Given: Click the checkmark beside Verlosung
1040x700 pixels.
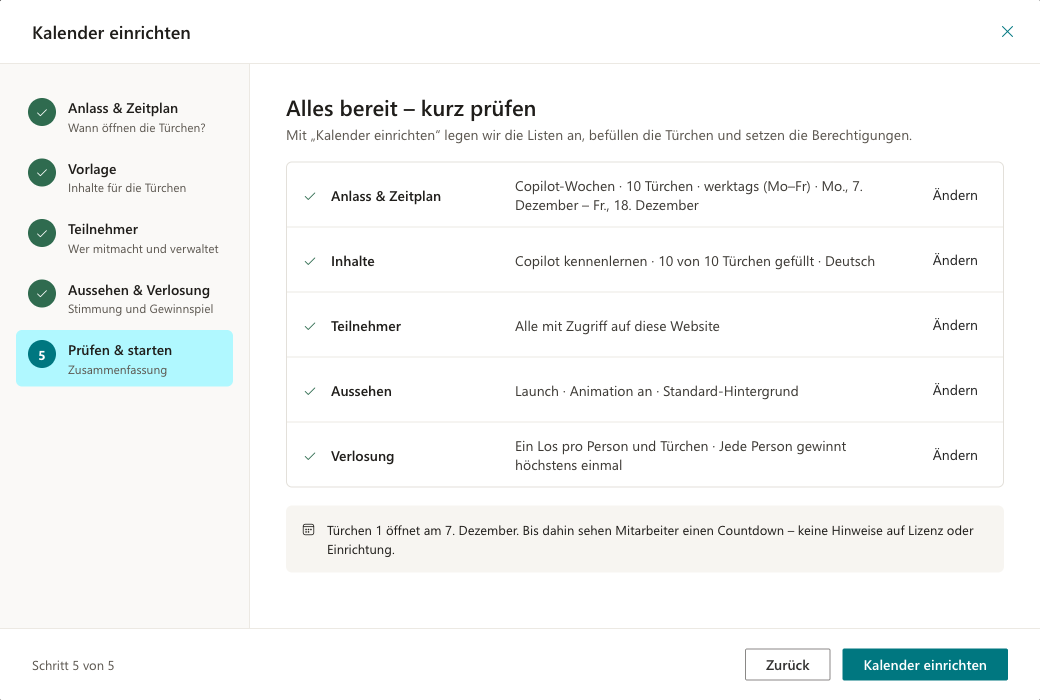Looking at the screenshot, I should (x=310, y=456).
